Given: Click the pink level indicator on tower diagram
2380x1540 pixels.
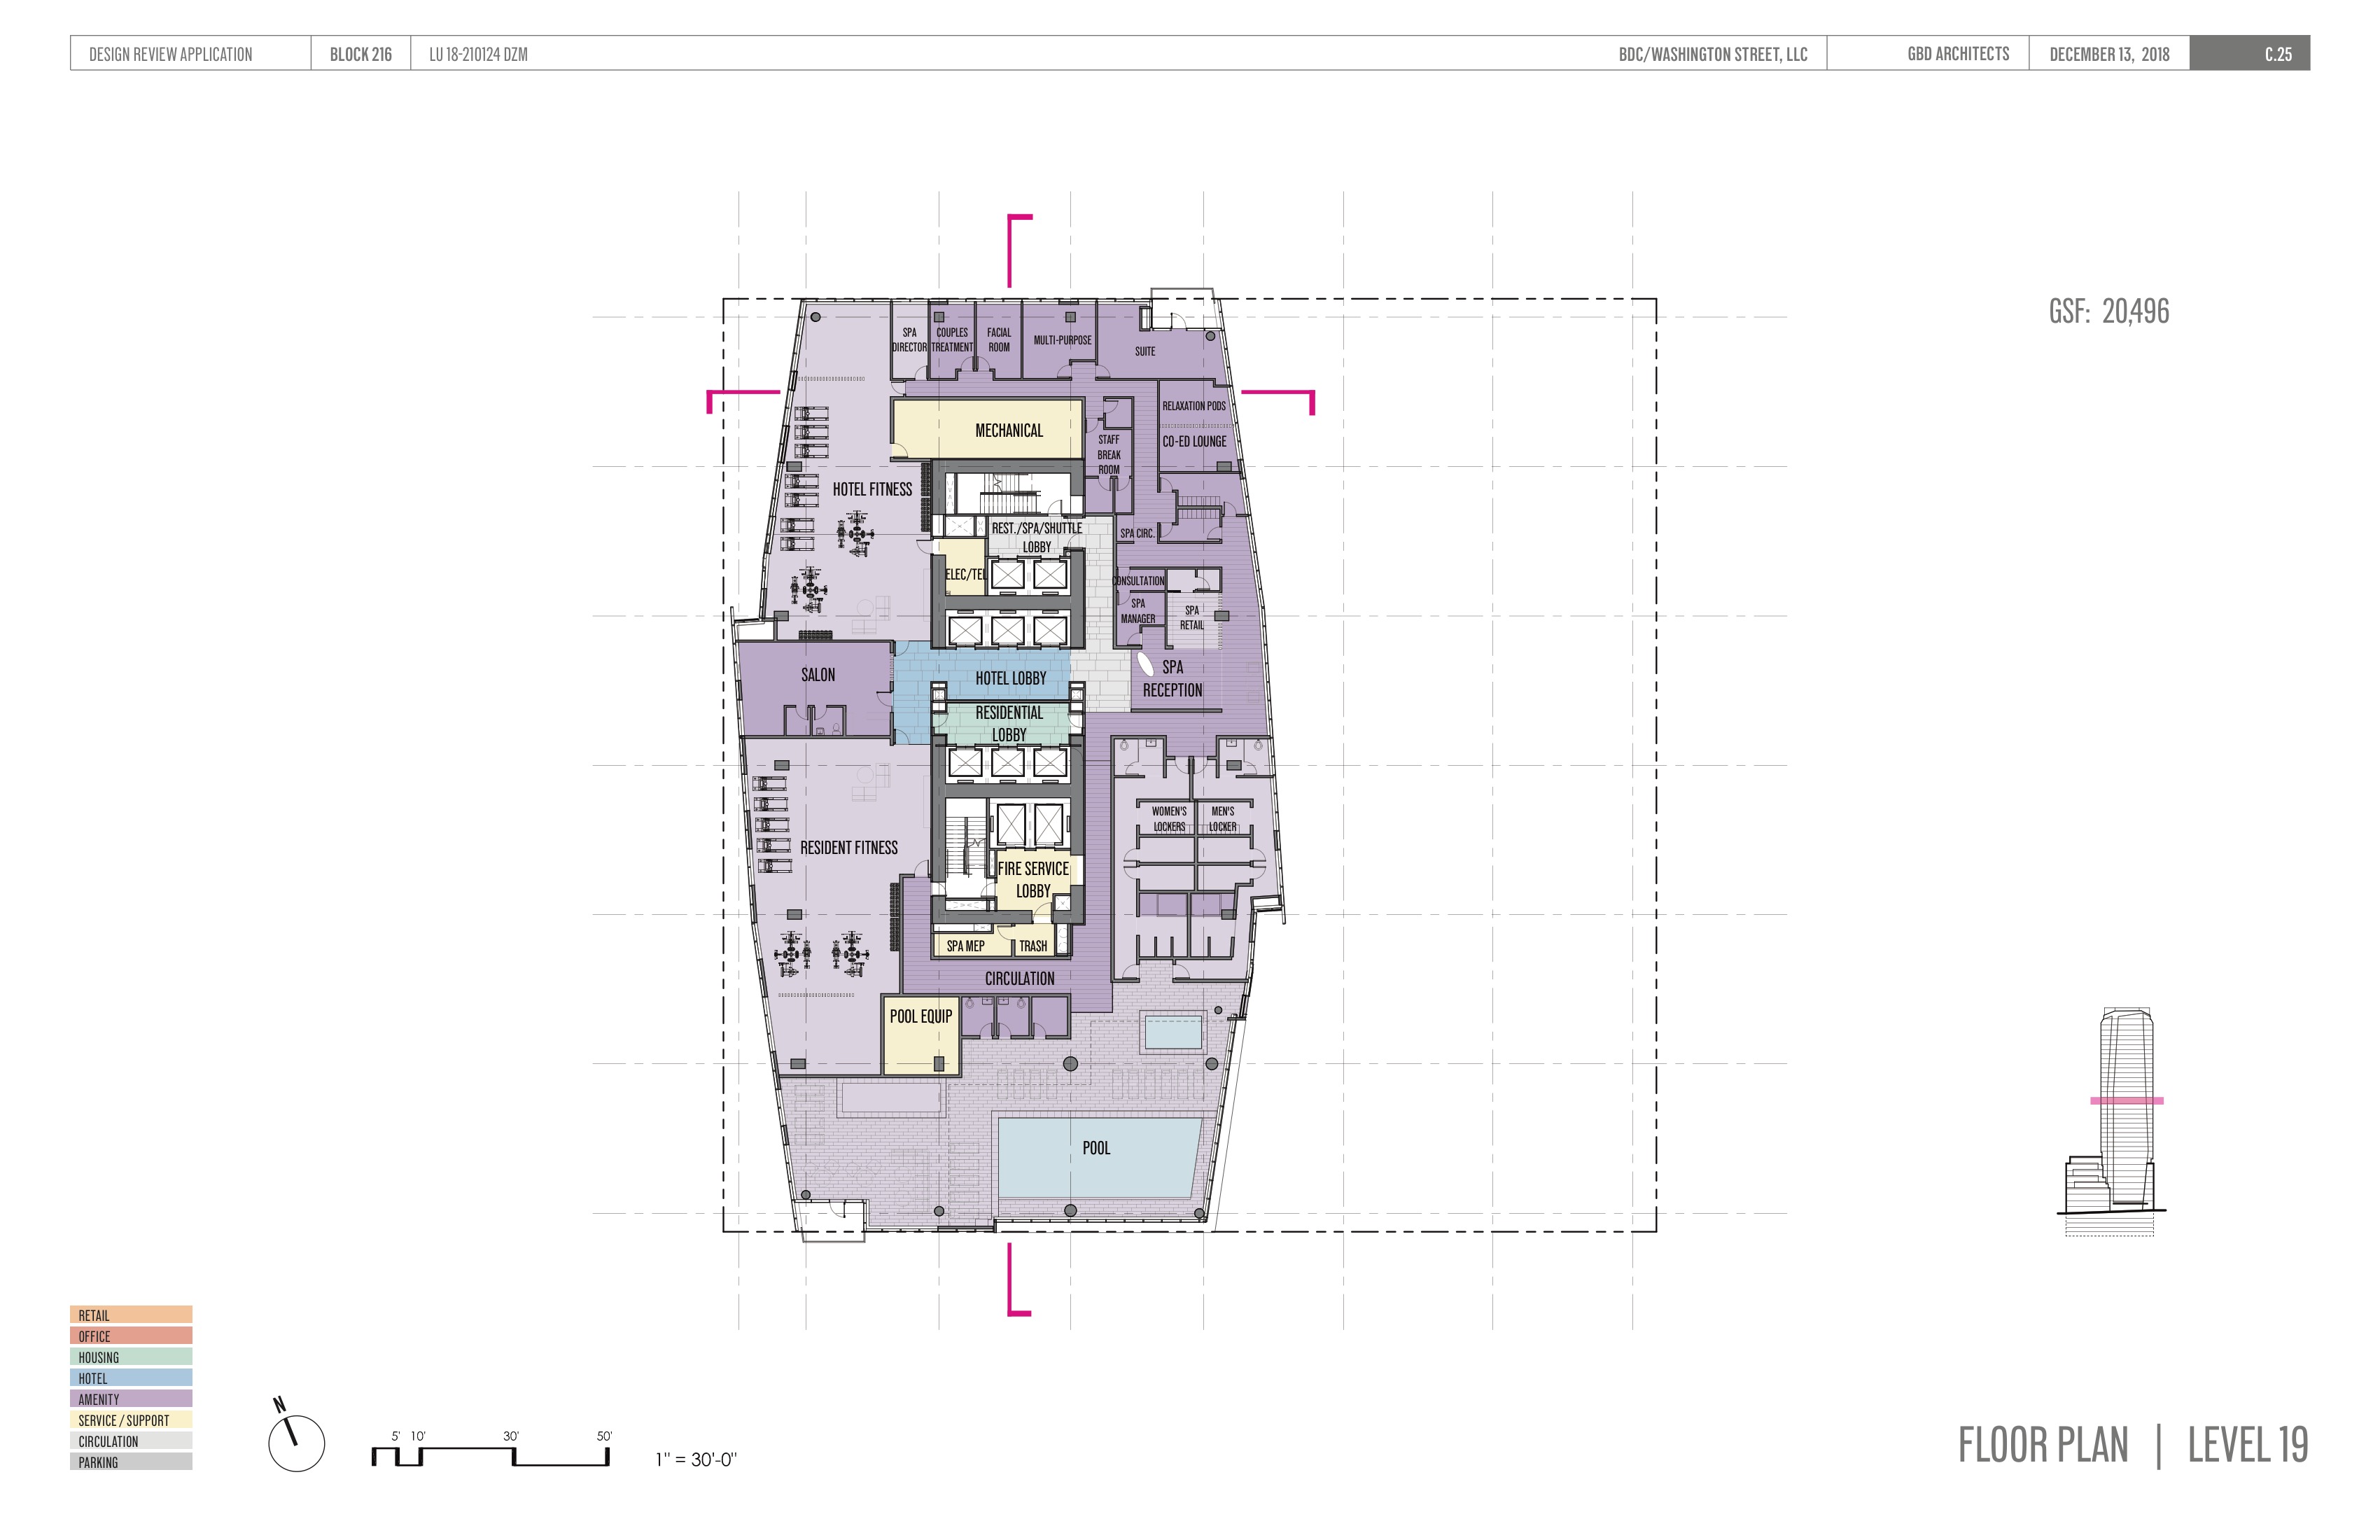Looking at the screenshot, I should [2127, 1101].
